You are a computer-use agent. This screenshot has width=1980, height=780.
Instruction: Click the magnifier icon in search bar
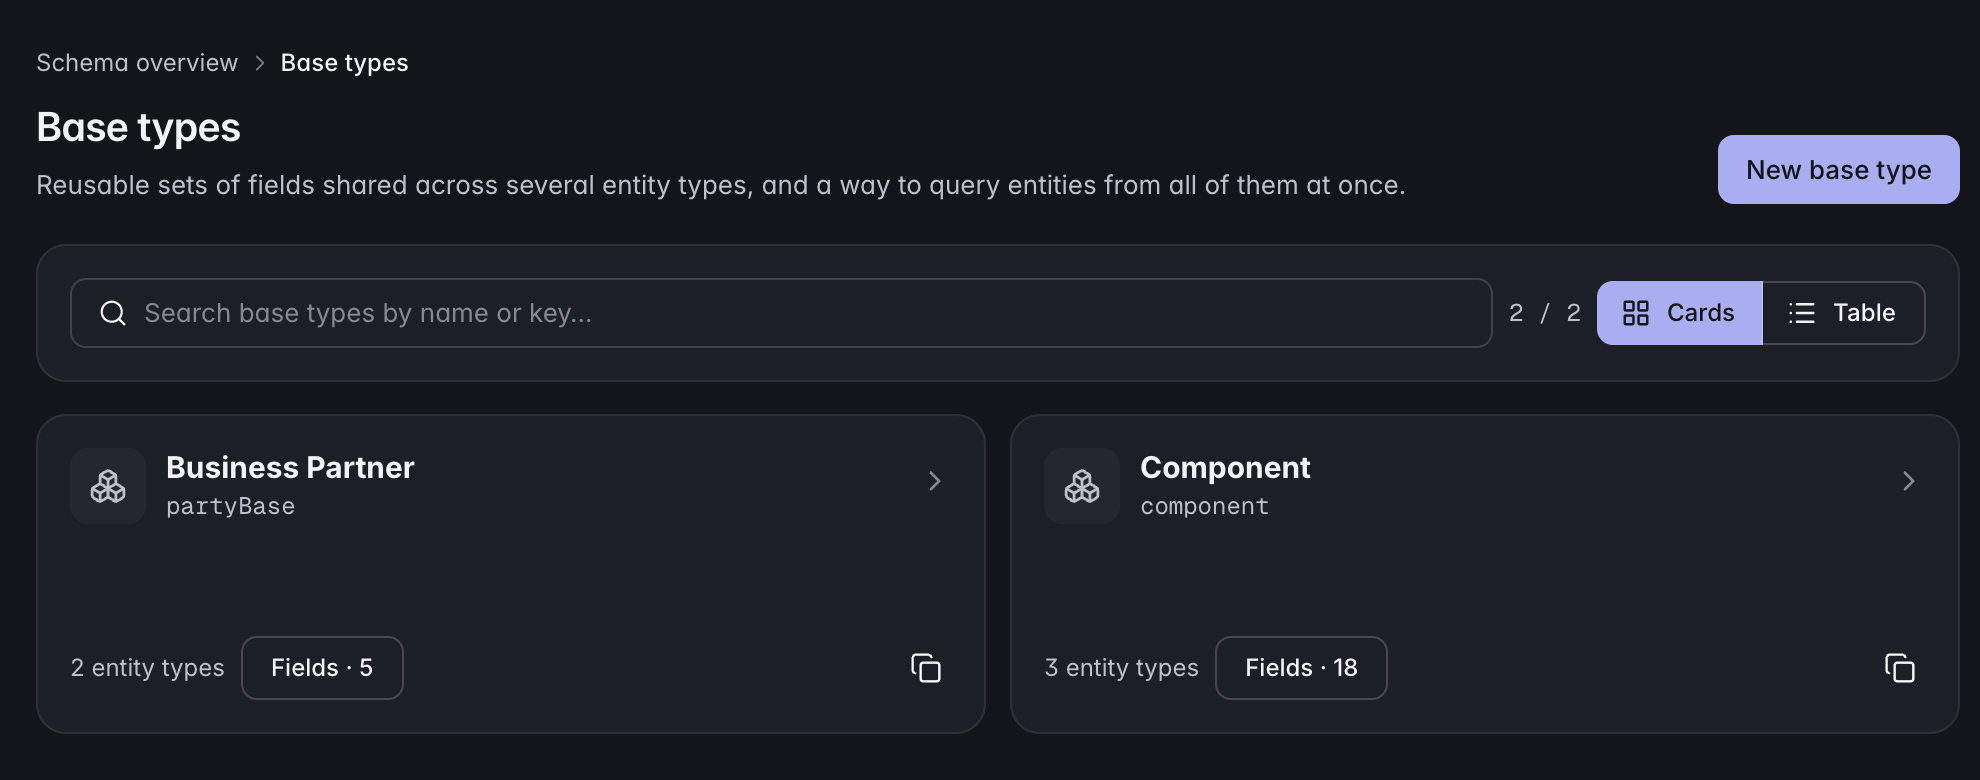pyautogui.click(x=113, y=313)
